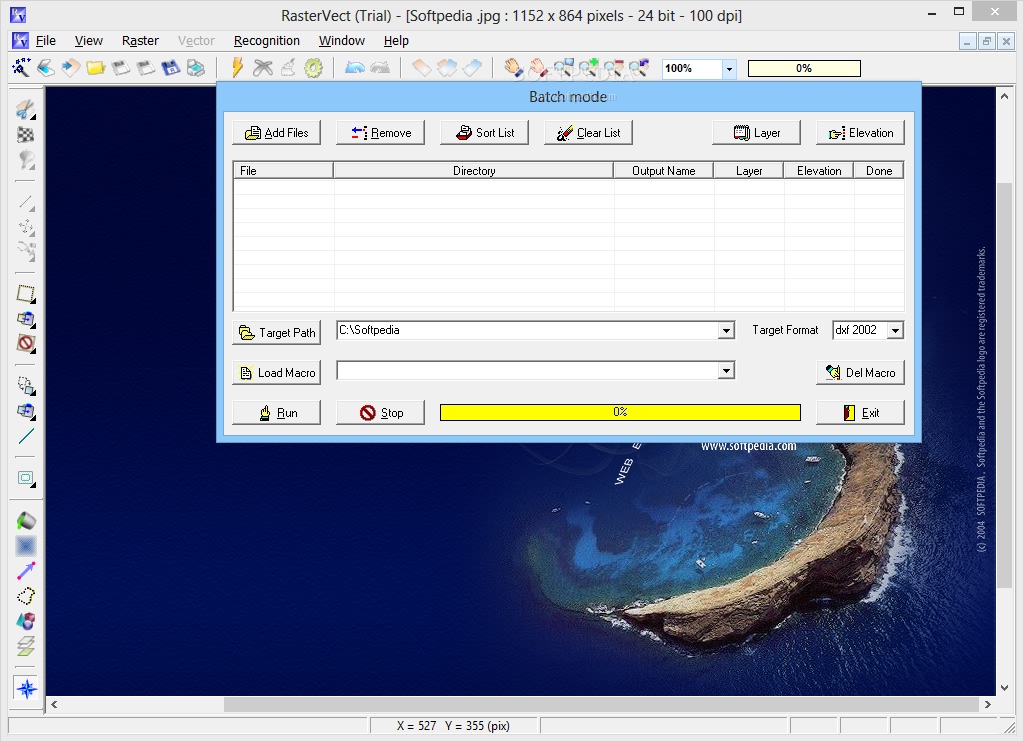This screenshot has height=742, width=1024.
Task: Click the Del Macro button
Action: [860, 372]
